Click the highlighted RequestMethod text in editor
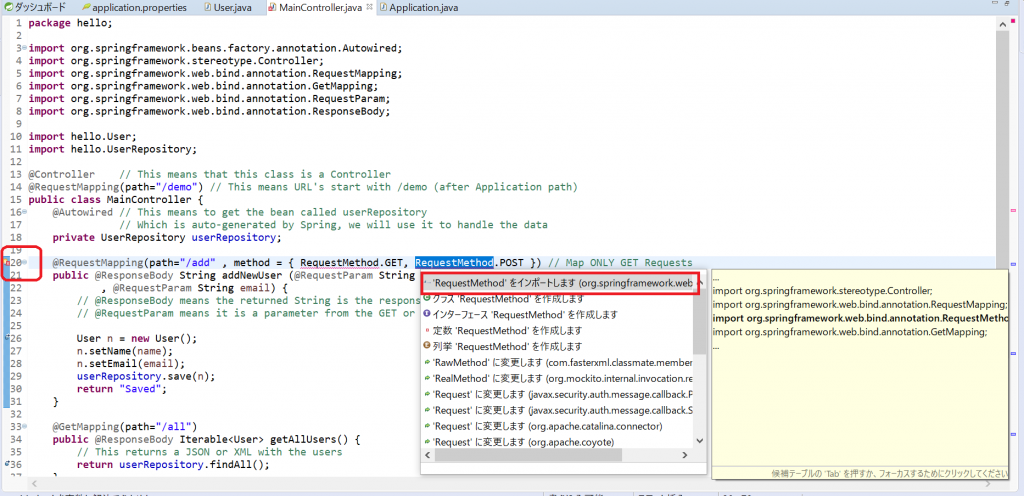Viewport: 1024px width, 496px height. [455, 262]
